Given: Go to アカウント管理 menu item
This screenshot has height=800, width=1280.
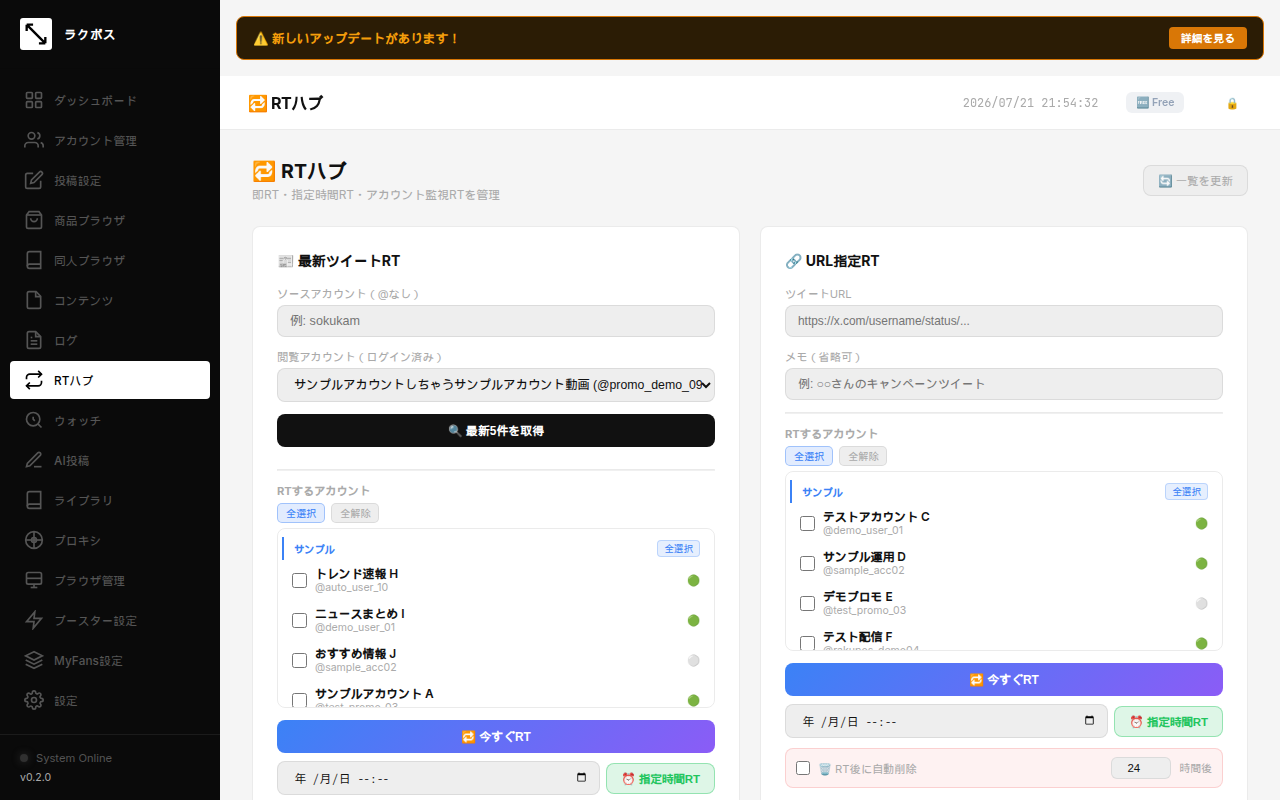Looking at the screenshot, I should 110,140.
